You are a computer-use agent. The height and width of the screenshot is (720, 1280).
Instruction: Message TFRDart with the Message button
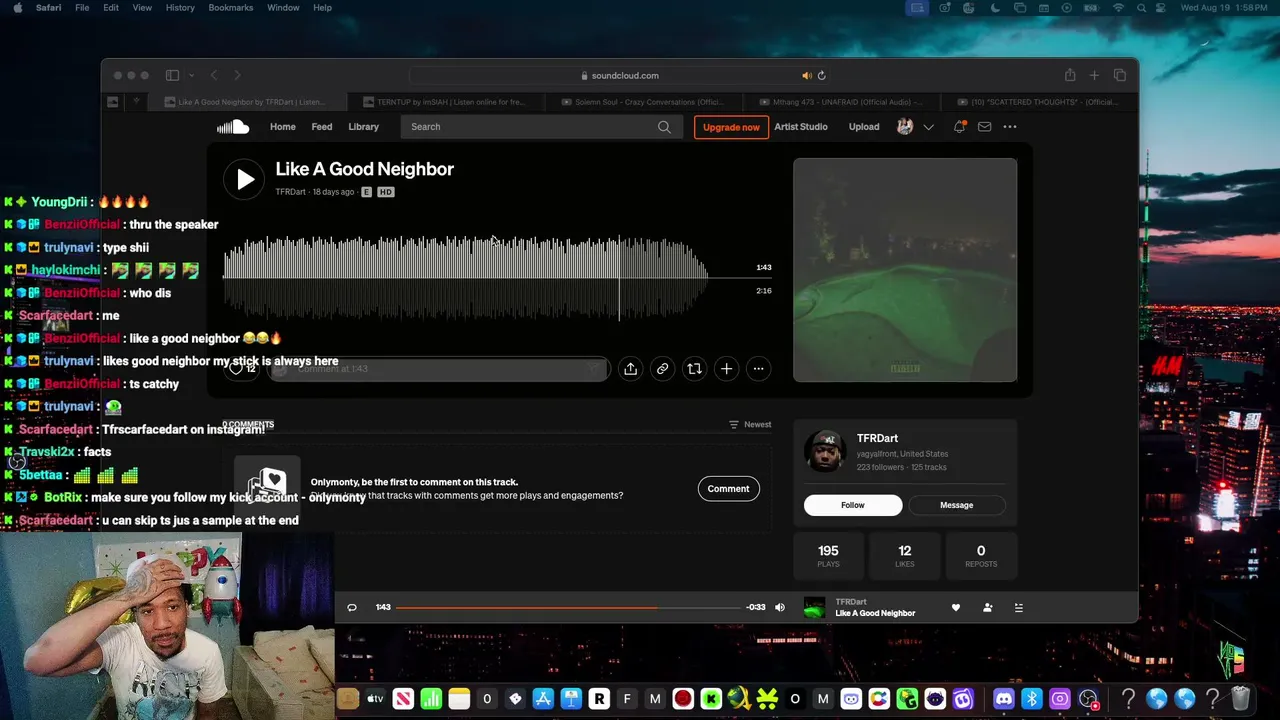tap(956, 505)
